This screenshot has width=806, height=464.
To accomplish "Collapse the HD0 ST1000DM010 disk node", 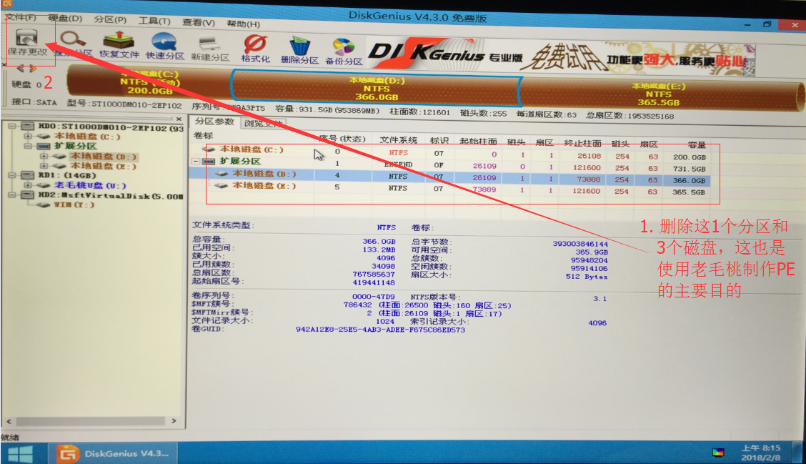I will [x=12, y=126].
